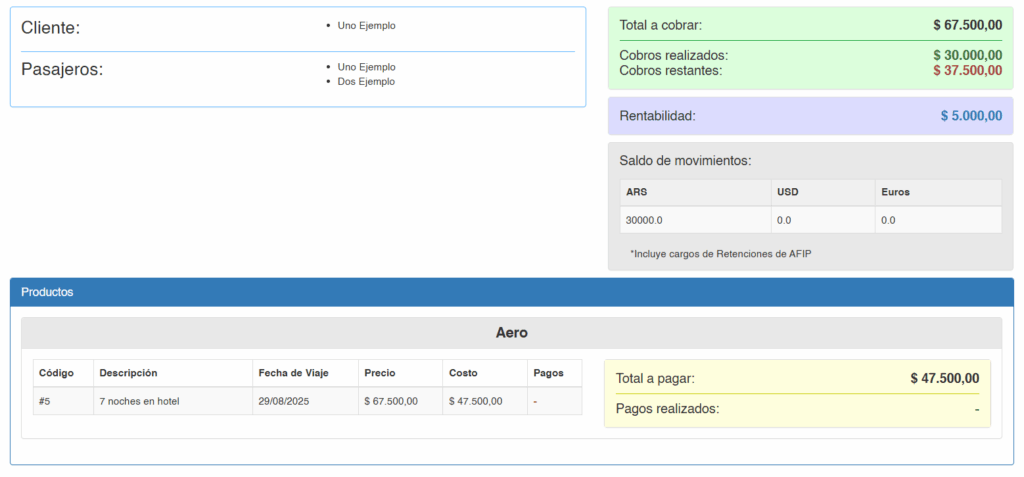
Task: Click the red Cobros restantes amount
Action: [967, 70]
